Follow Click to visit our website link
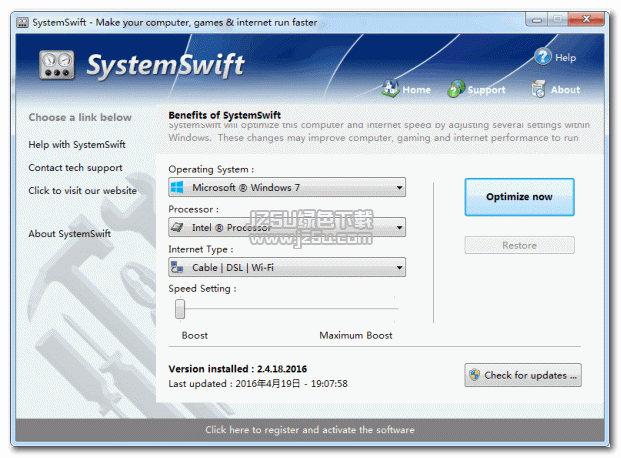Viewport: 621px width, 458px height. click(82, 191)
